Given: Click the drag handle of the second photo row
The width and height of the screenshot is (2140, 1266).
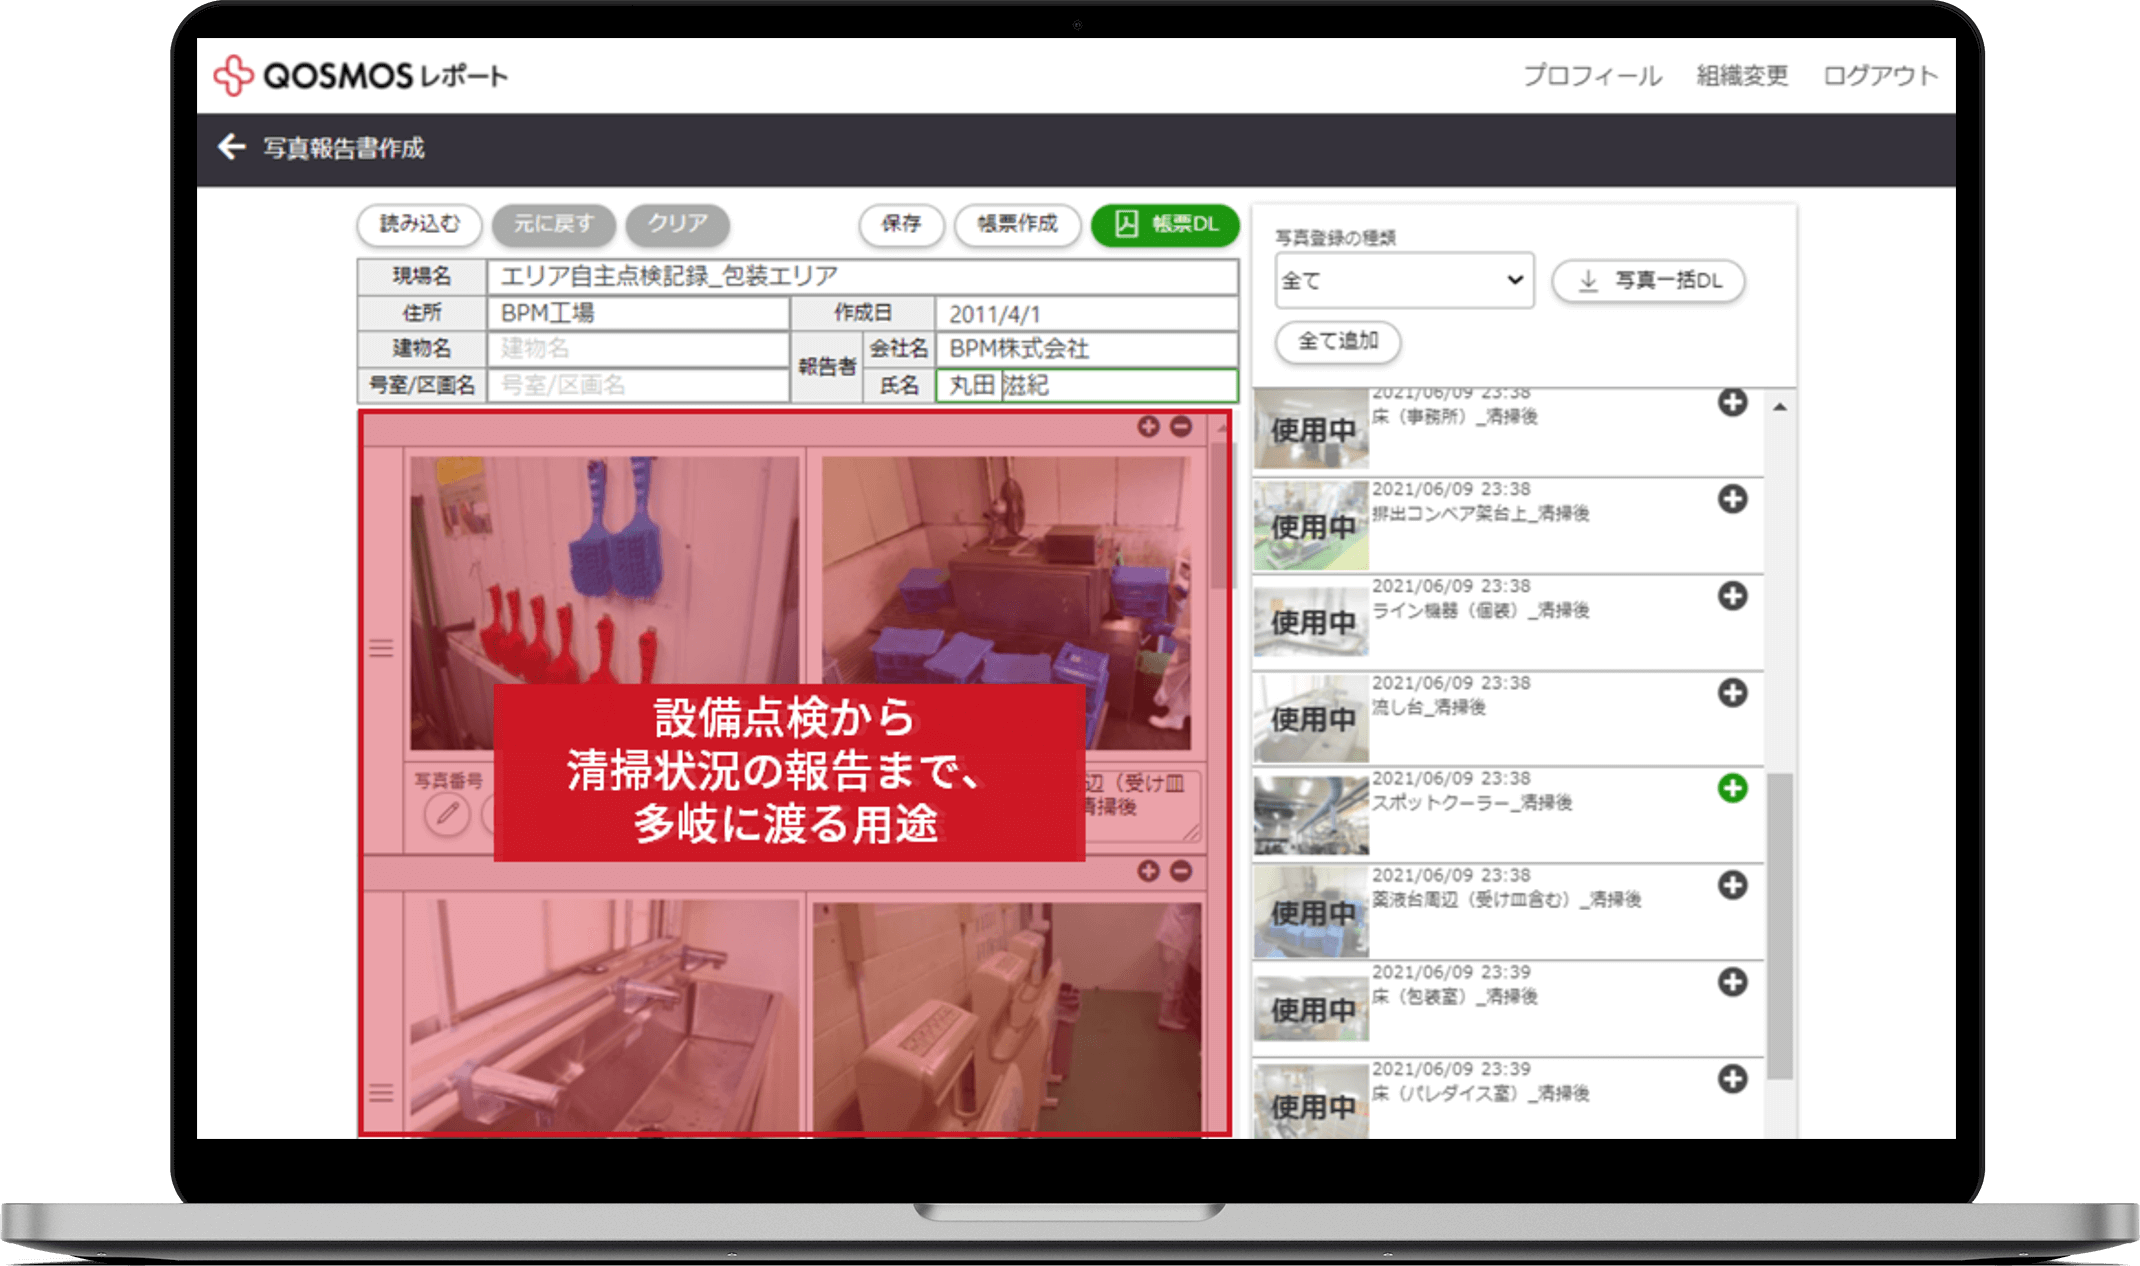Looking at the screenshot, I should (x=381, y=1093).
